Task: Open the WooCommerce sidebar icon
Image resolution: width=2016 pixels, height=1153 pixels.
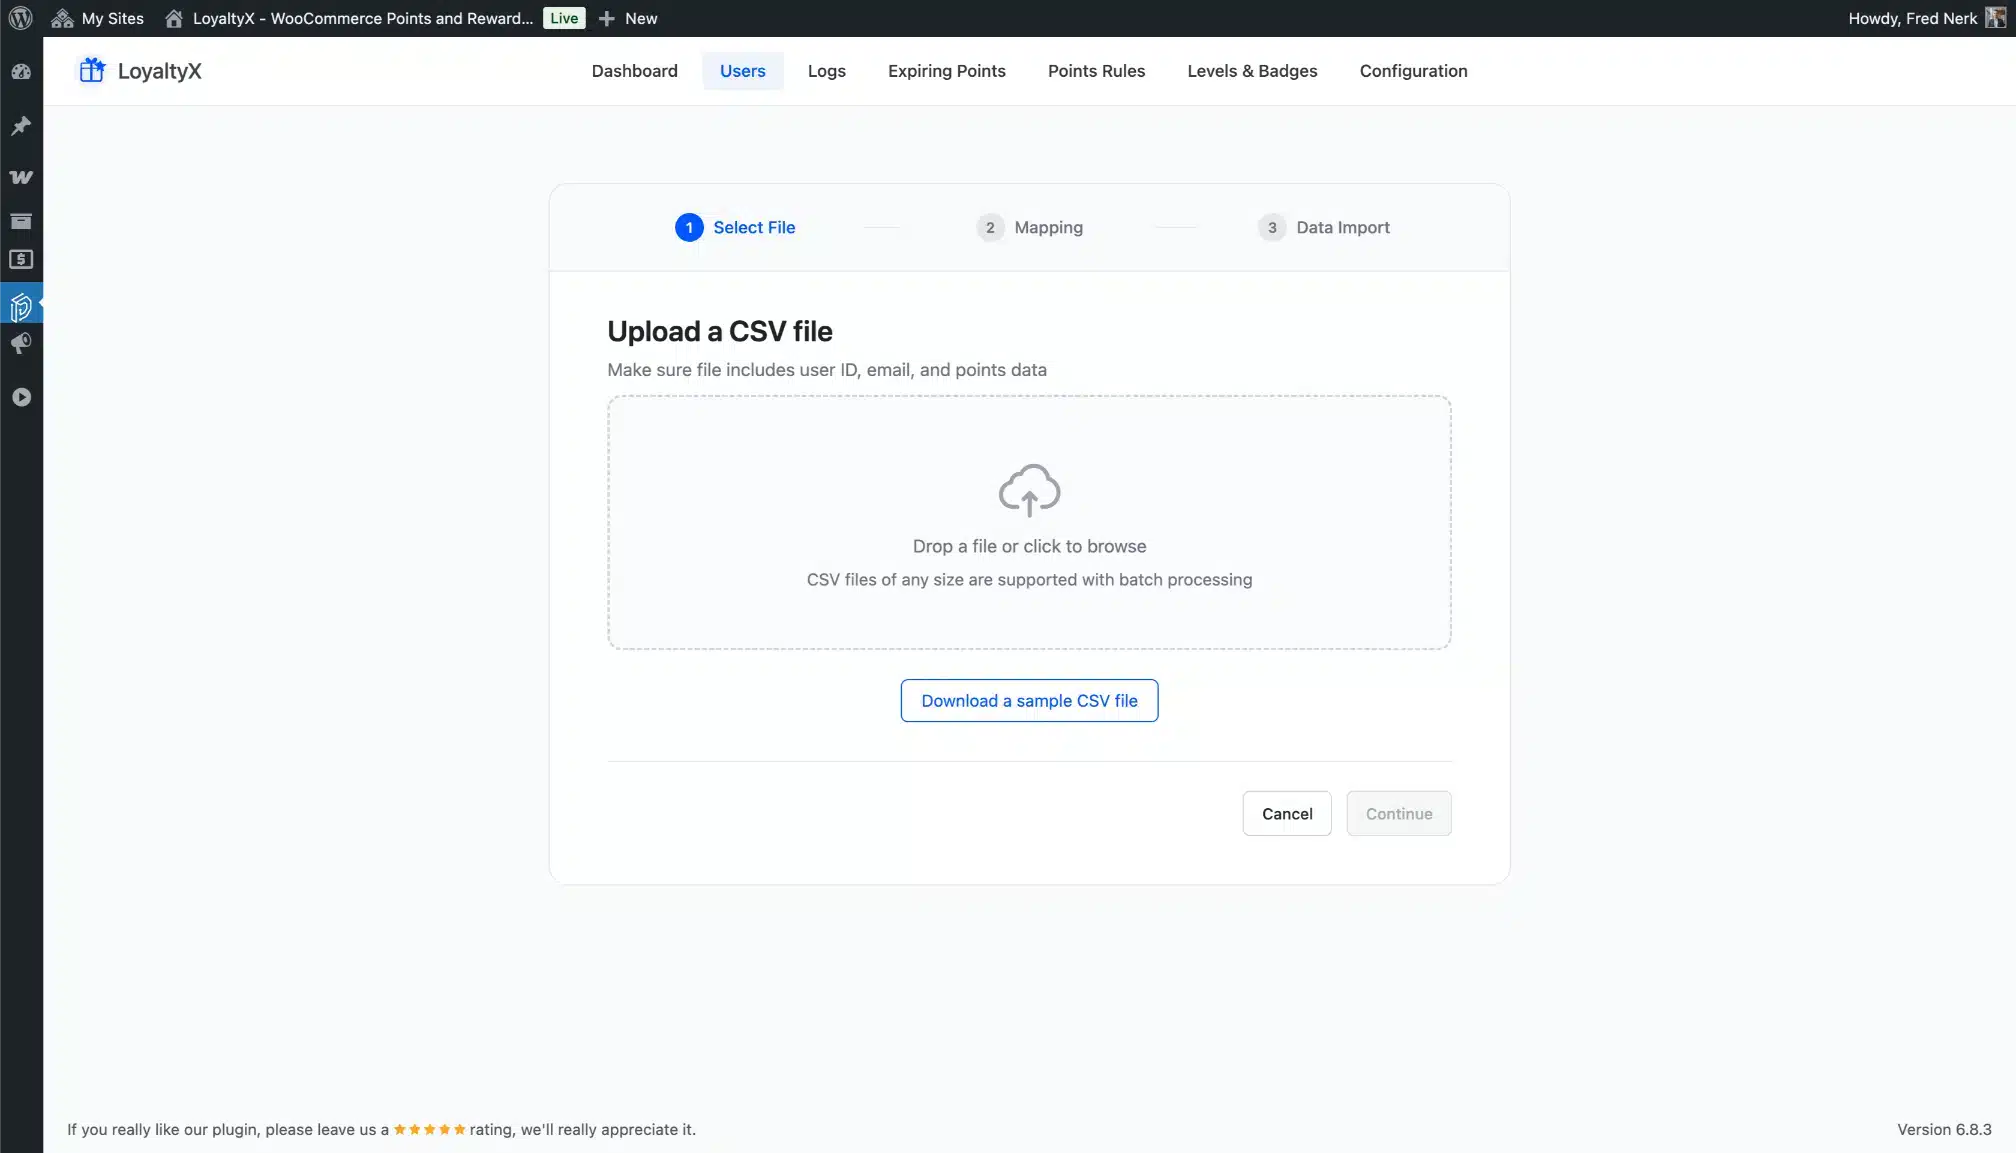Action: pos(21,177)
